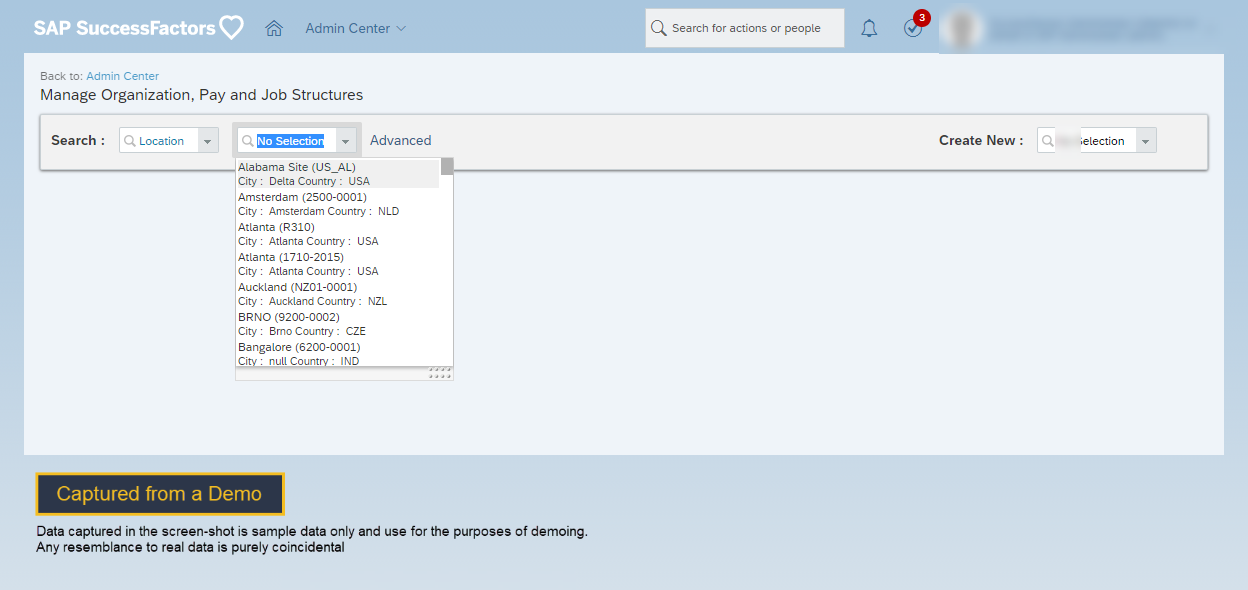Click magnifier icon in Location search field
Screen dimensions: 1248x590
pos(129,141)
